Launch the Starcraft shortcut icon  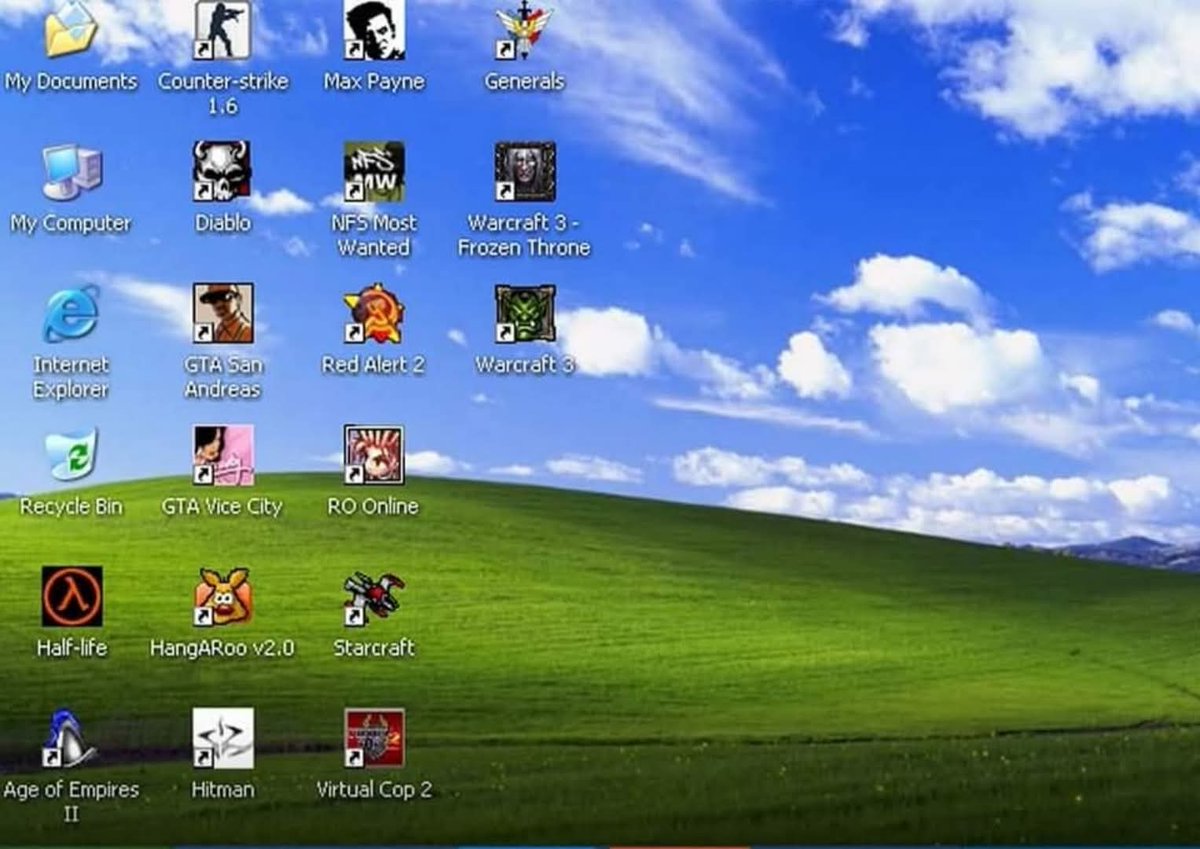pos(374,597)
